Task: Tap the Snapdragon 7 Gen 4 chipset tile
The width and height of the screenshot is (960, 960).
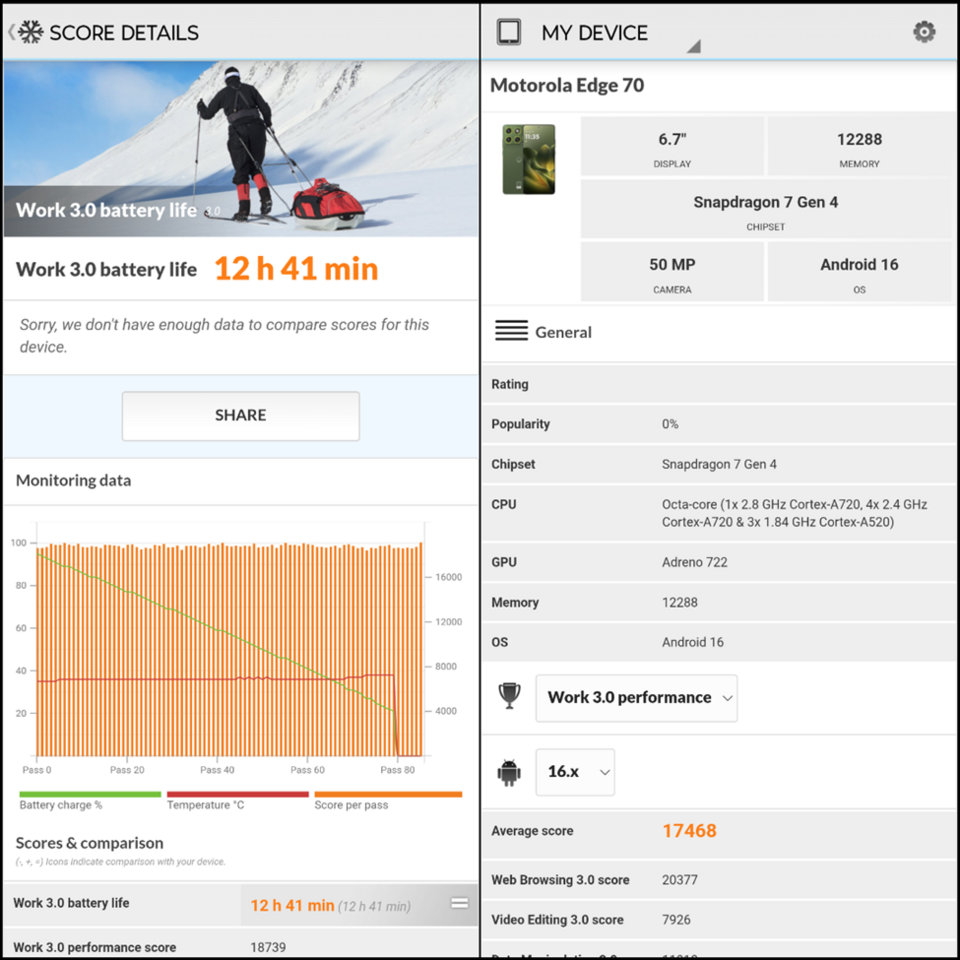Action: (766, 210)
